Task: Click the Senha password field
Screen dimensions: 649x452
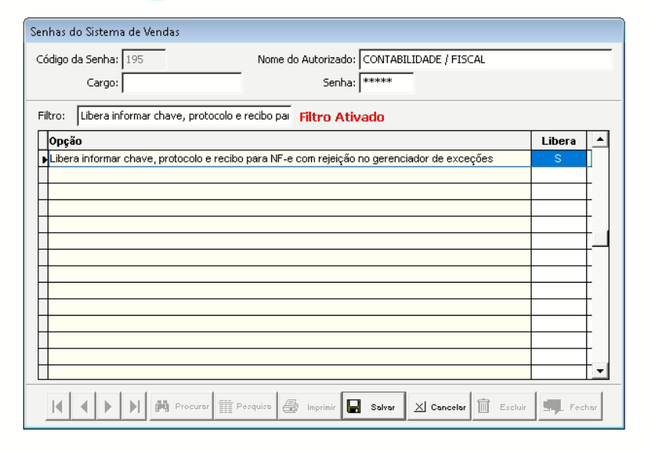Action: [x=385, y=83]
